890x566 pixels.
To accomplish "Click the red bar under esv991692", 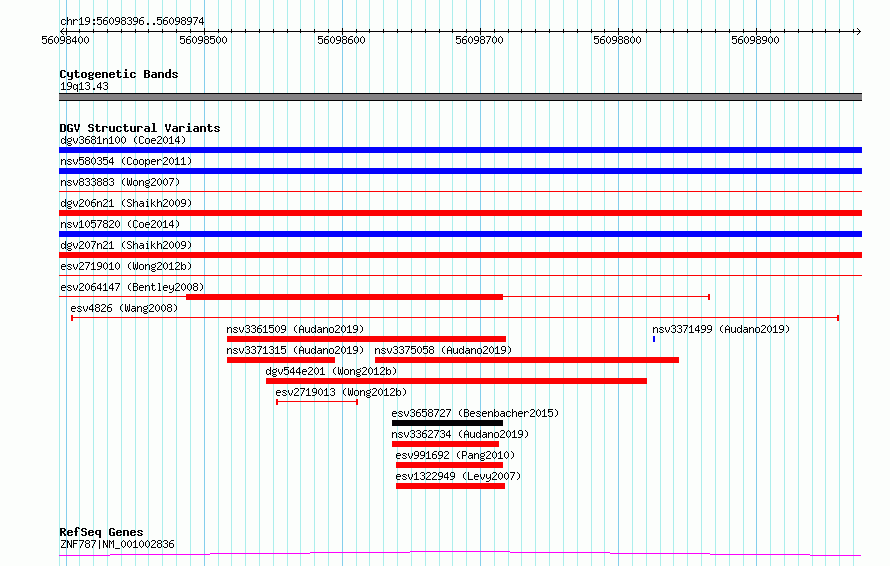I will click(450, 465).
